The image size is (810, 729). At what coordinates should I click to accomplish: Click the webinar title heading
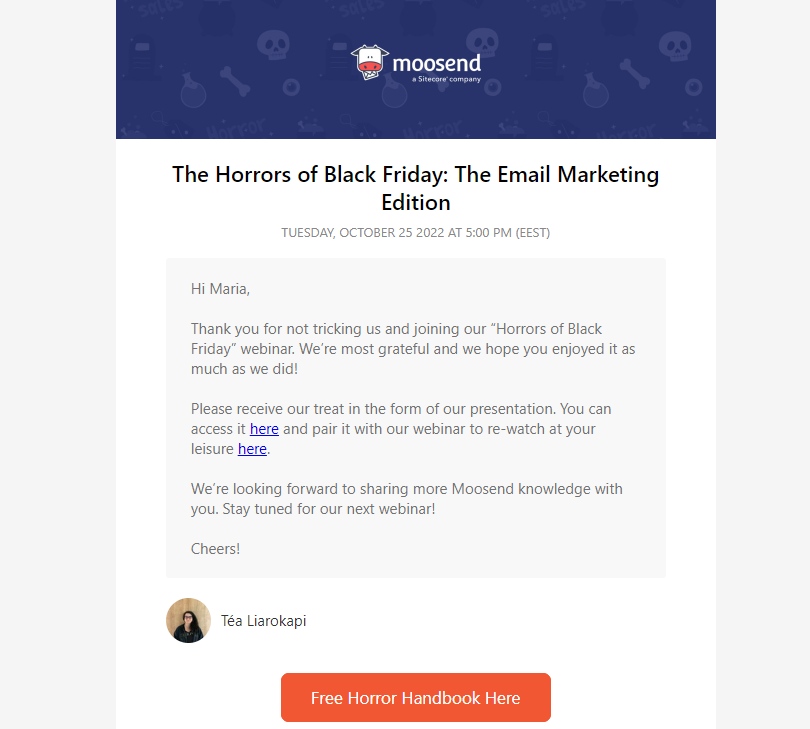(416, 188)
